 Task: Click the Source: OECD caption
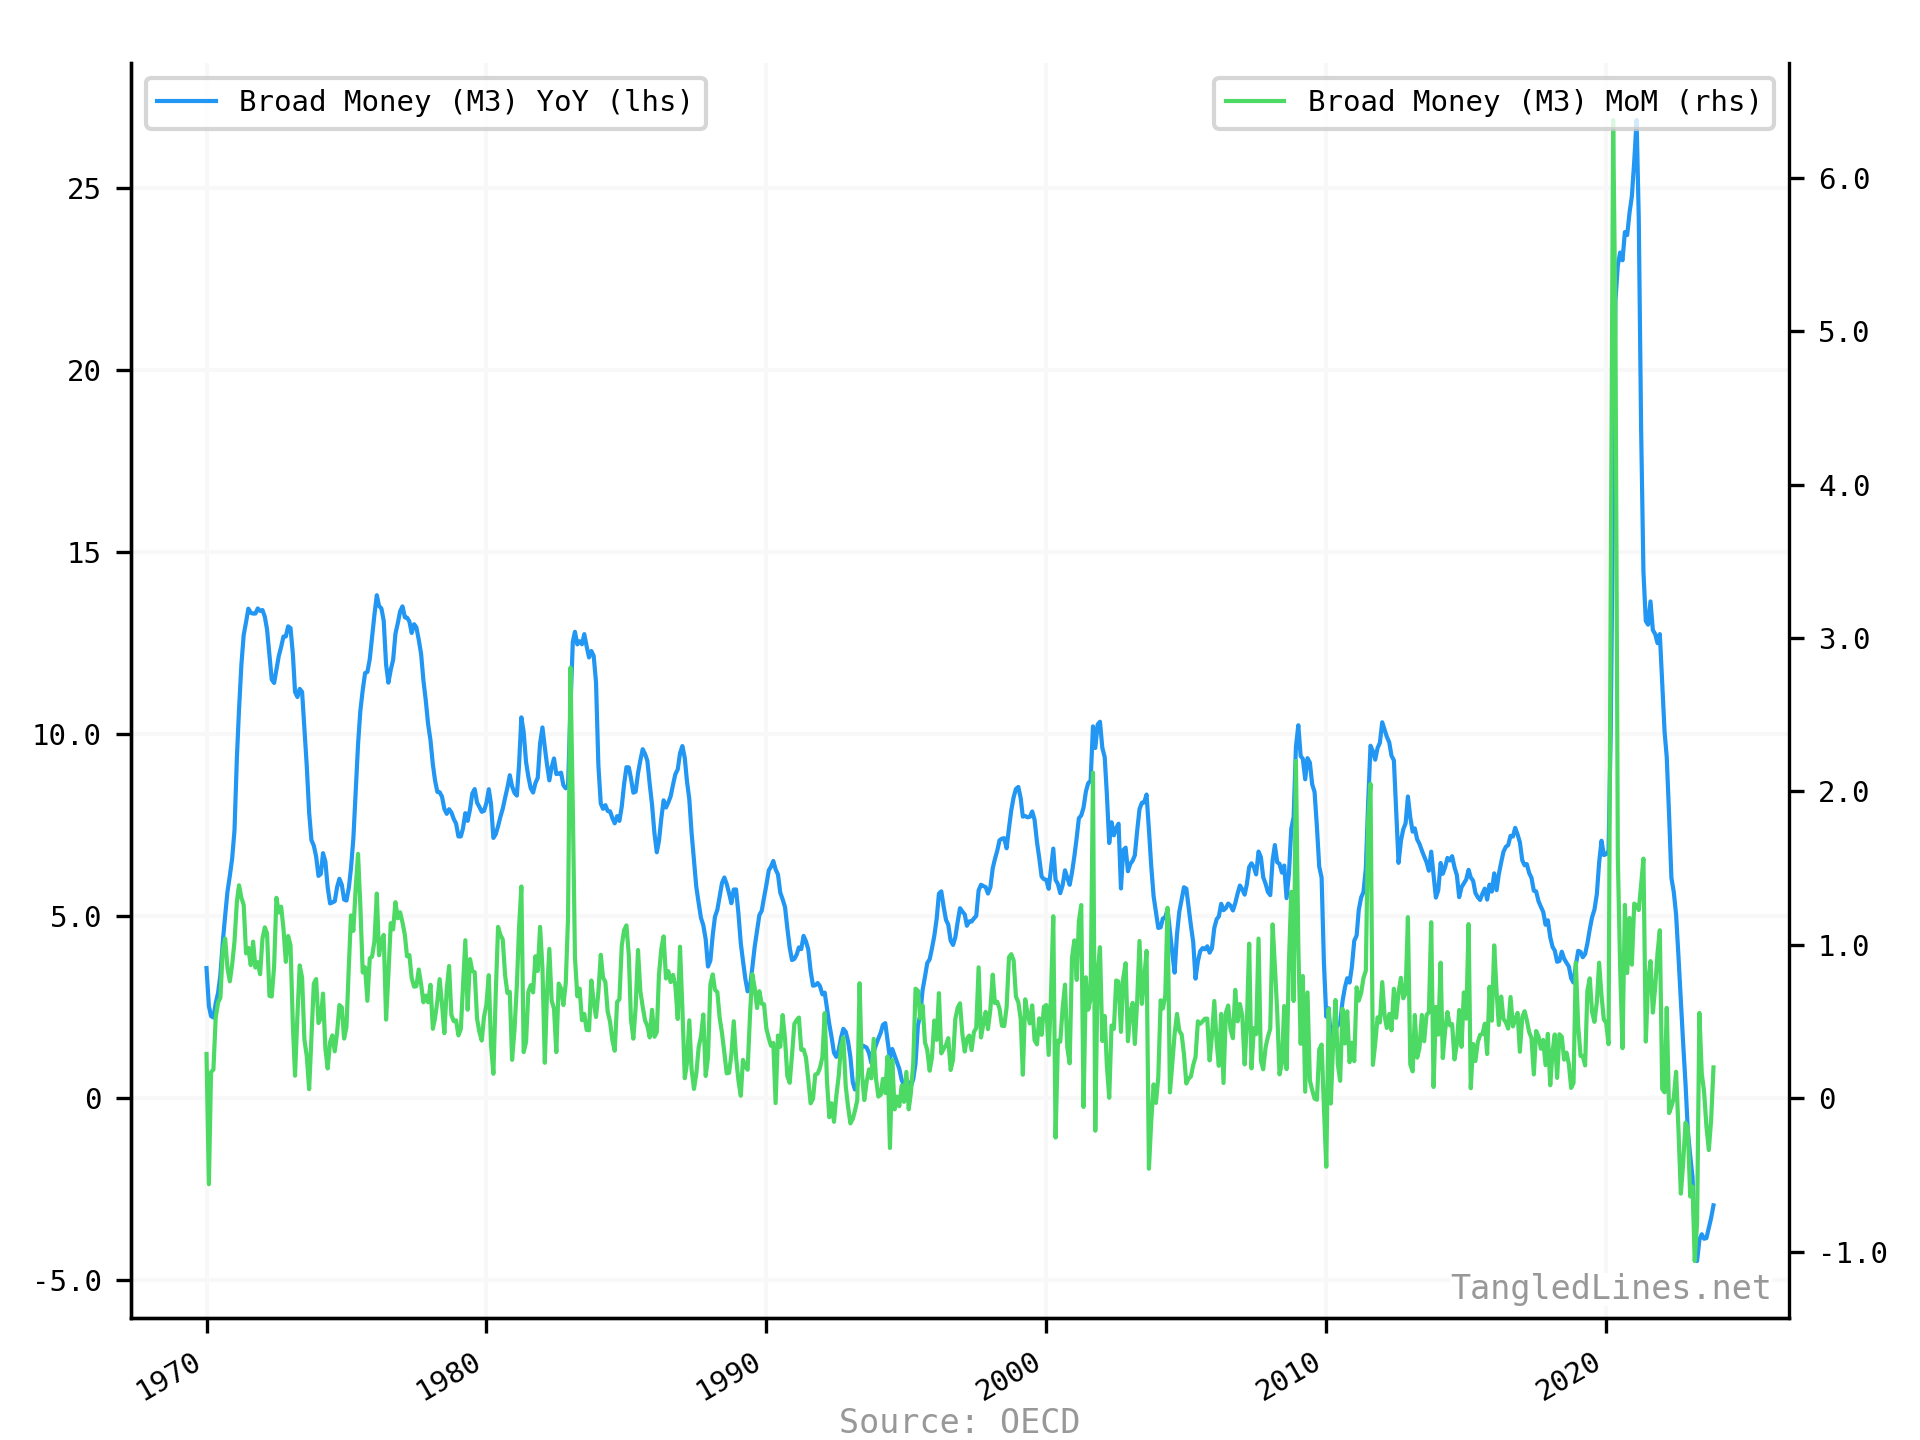(959, 1421)
